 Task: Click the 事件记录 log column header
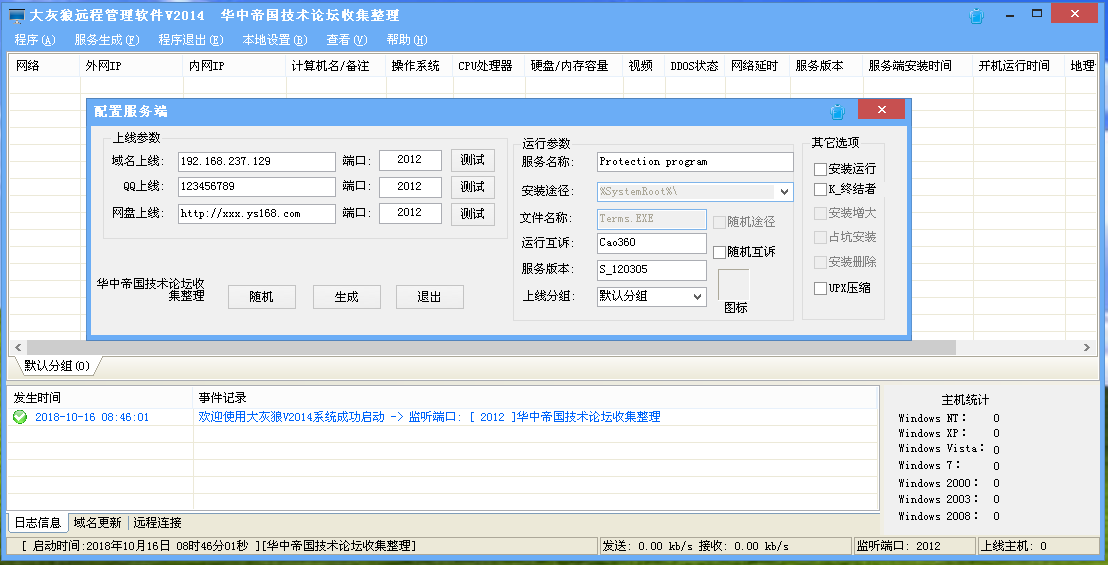(x=535, y=398)
